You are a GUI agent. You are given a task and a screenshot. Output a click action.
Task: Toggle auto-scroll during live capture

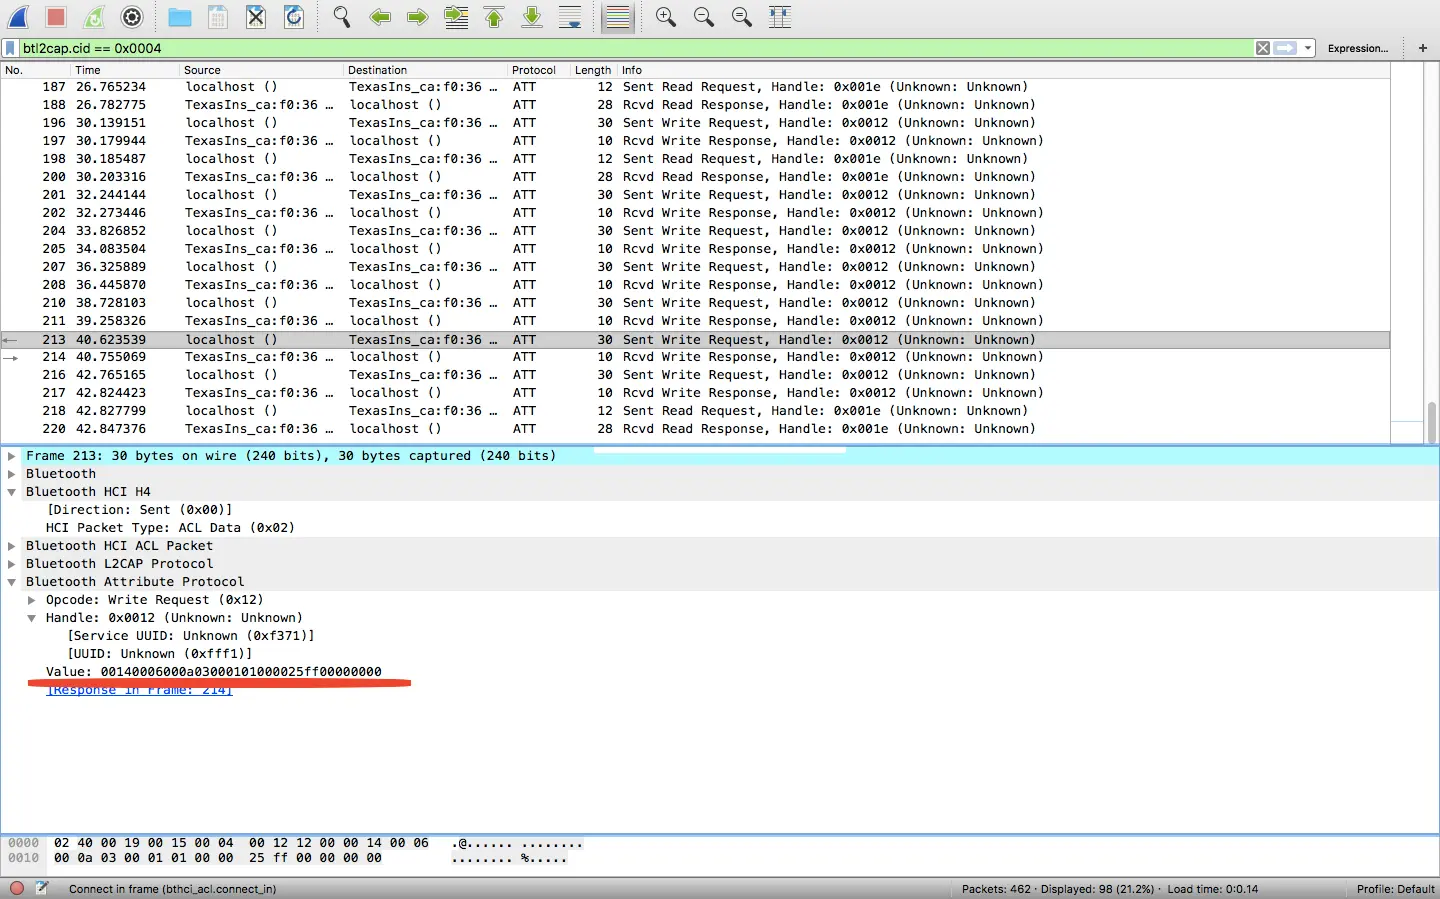click(x=570, y=17)
